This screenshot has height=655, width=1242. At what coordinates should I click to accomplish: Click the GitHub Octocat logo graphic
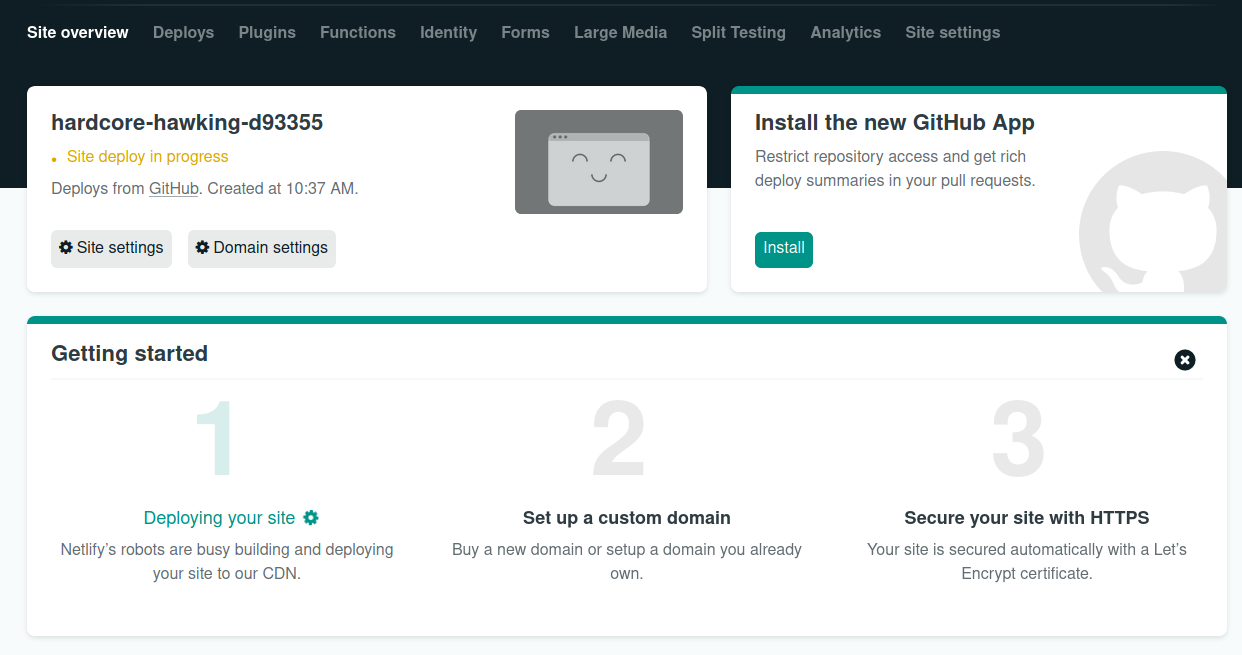tap(1152, 222)
